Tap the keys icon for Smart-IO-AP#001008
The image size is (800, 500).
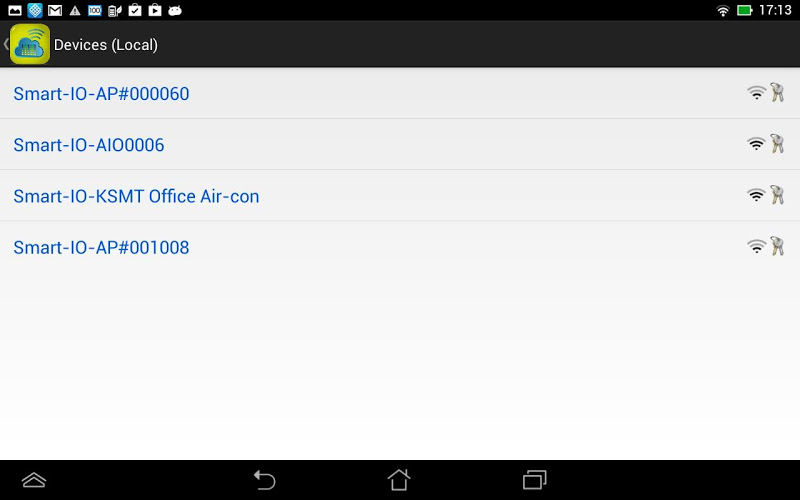[777, 246]
